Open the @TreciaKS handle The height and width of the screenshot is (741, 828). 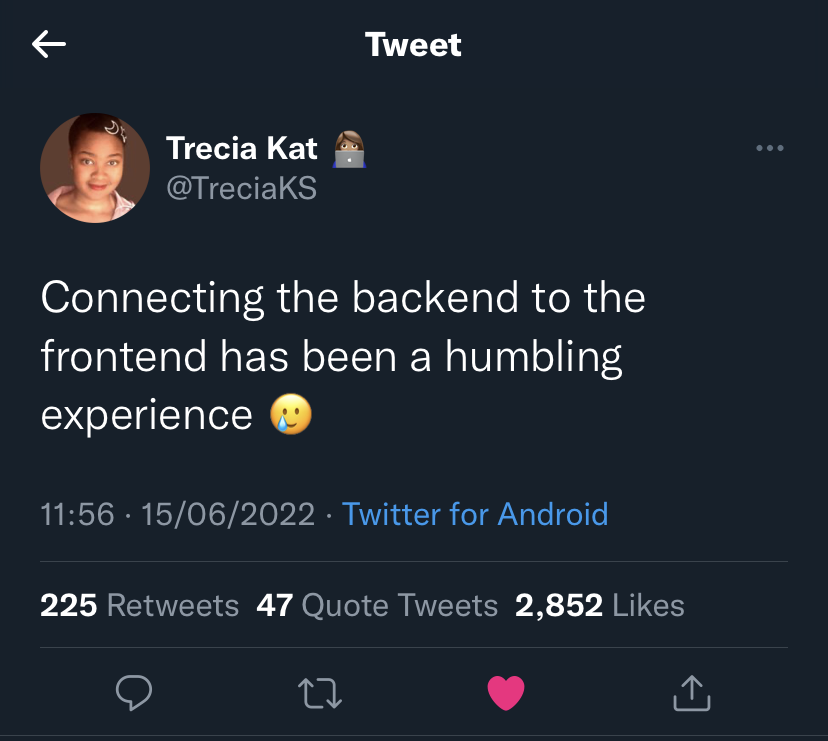(240, 187)
